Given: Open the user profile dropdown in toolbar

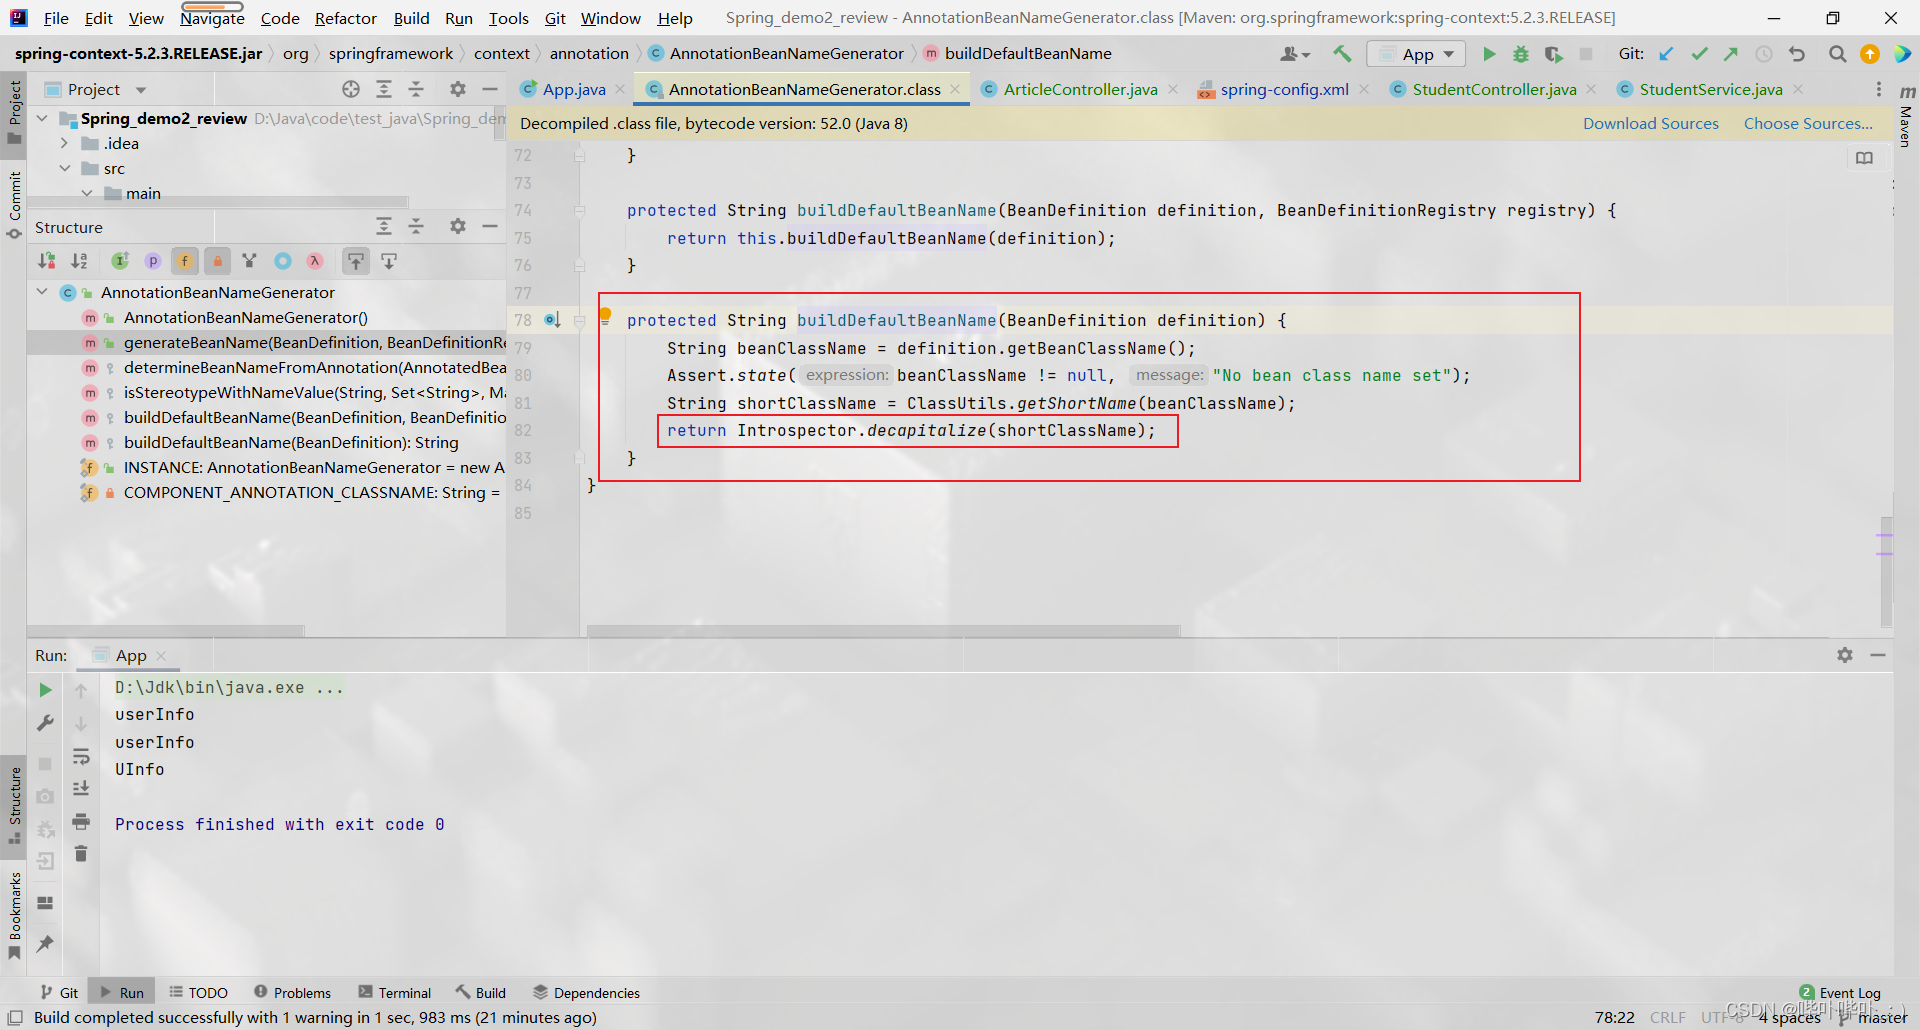Looking at the screenshot, I should 1295,54.
